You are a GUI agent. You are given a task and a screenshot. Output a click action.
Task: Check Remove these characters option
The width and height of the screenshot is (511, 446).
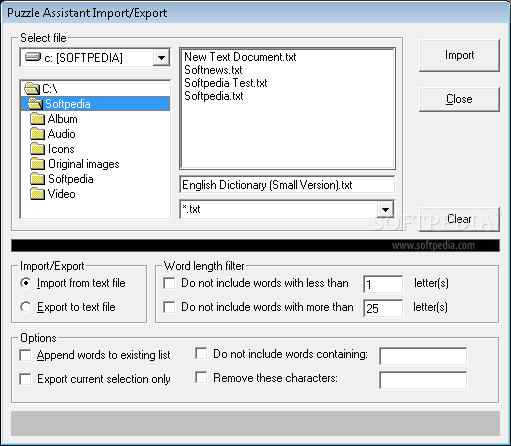[x=201, y=378]
